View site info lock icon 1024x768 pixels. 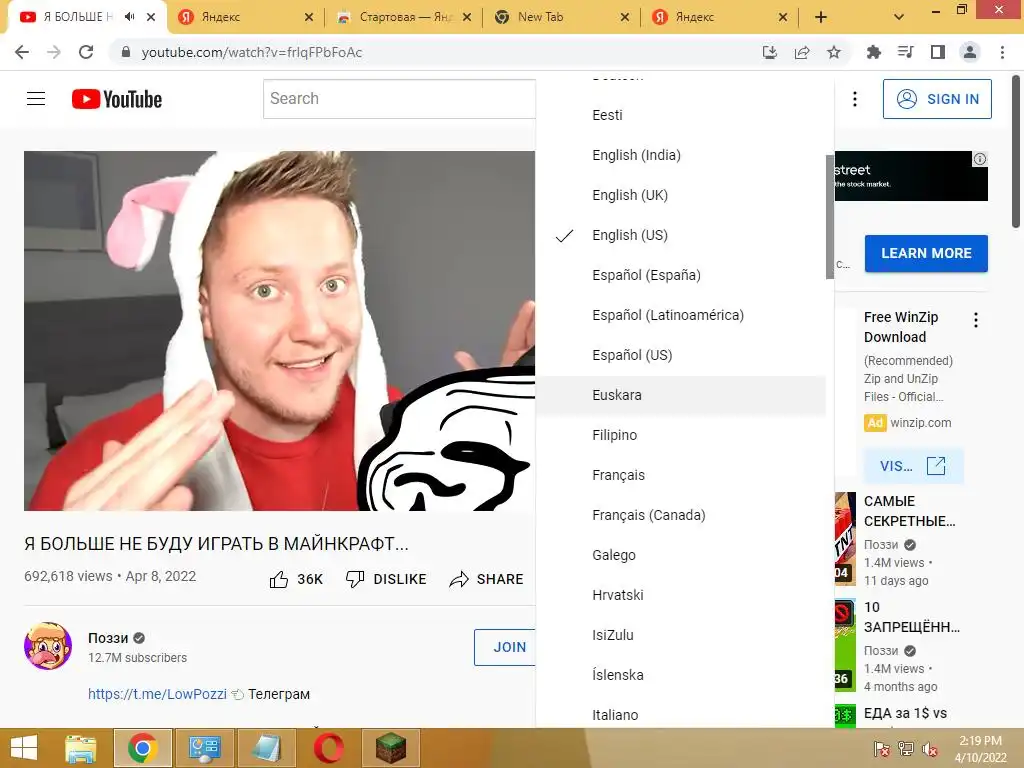point(126,52)
